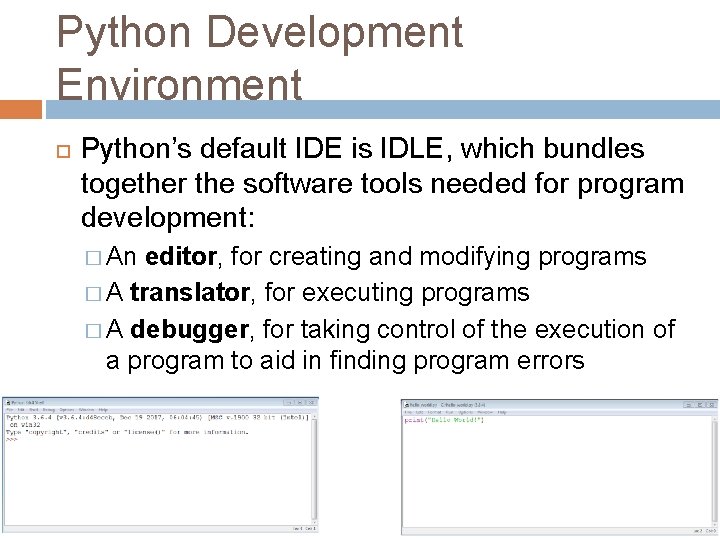Maximize the Python Shell window
This screenshot has width=720, height=540.
[x=300, y=402]
